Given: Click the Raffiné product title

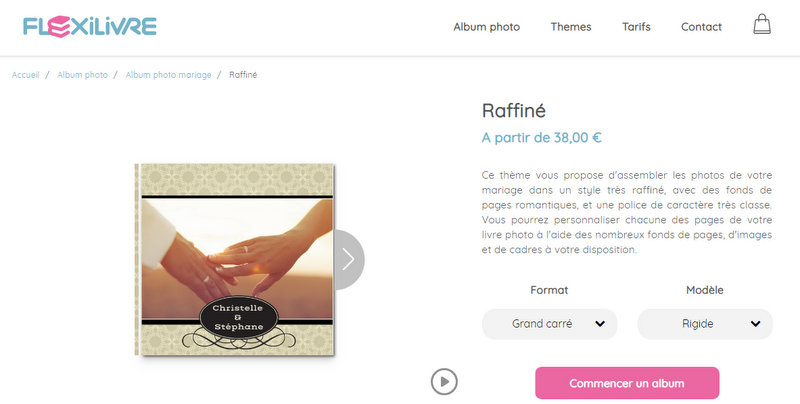Looking at the screenshot, I should click(x=514, y=111).
